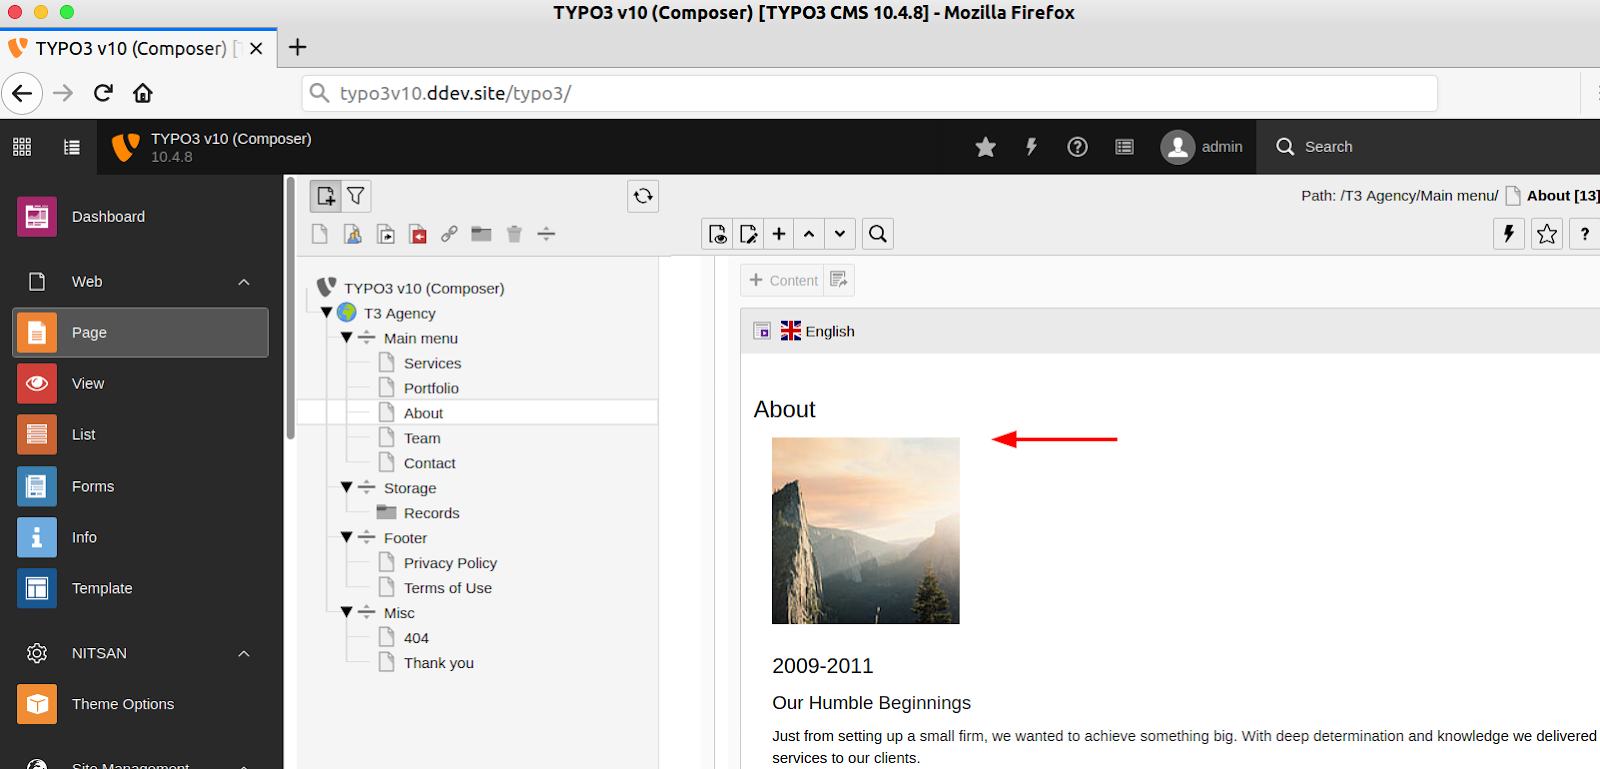Screen dimensions: 1600x769
Task: Collapse the T3 Agency tree node
Action: [326, 313]
